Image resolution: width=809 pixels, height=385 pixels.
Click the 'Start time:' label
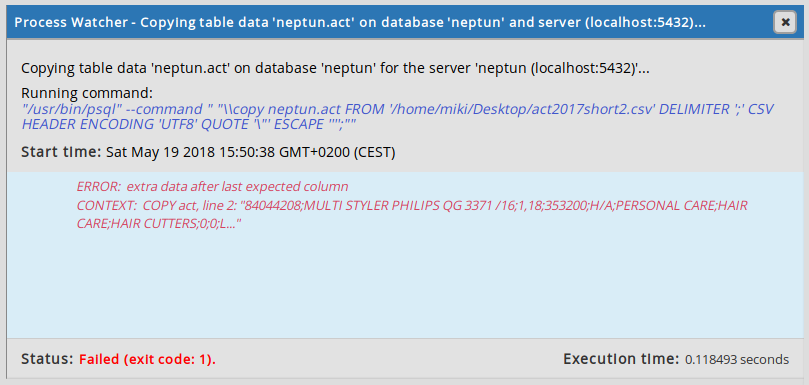coord(61,153)
